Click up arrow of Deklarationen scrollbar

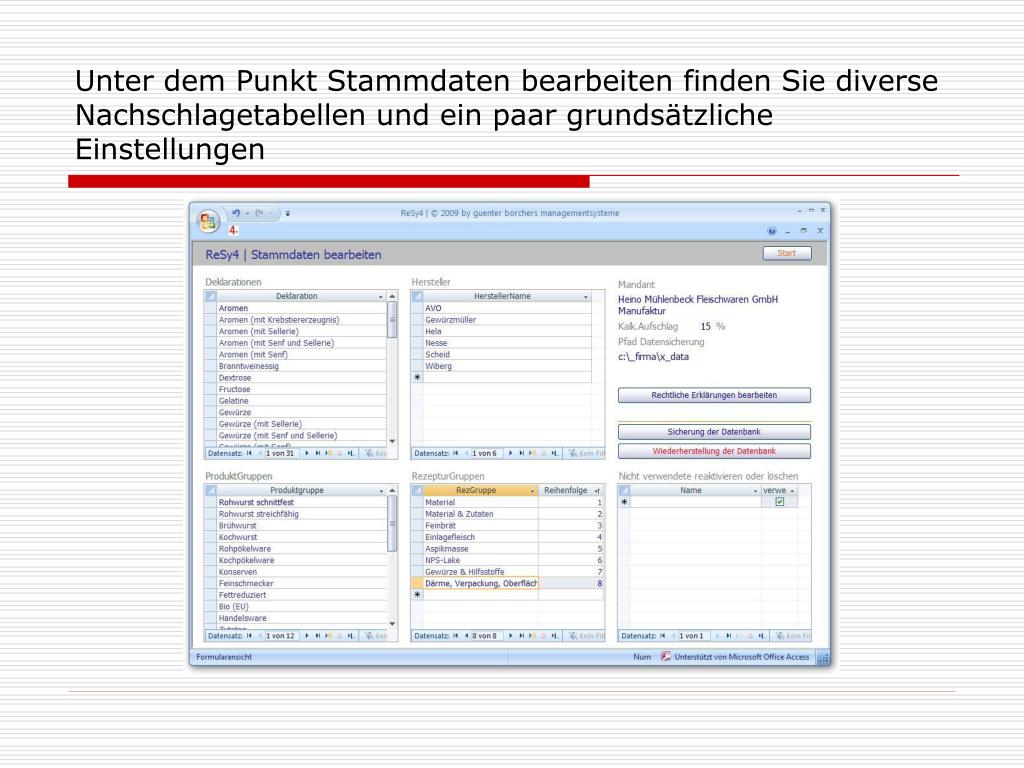(x=392, y=296)
